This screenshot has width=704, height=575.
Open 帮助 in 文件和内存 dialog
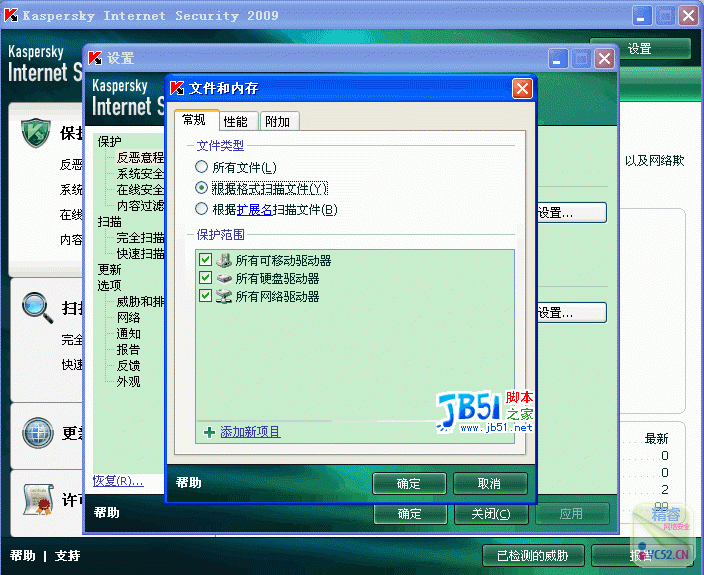click(189, 483)
